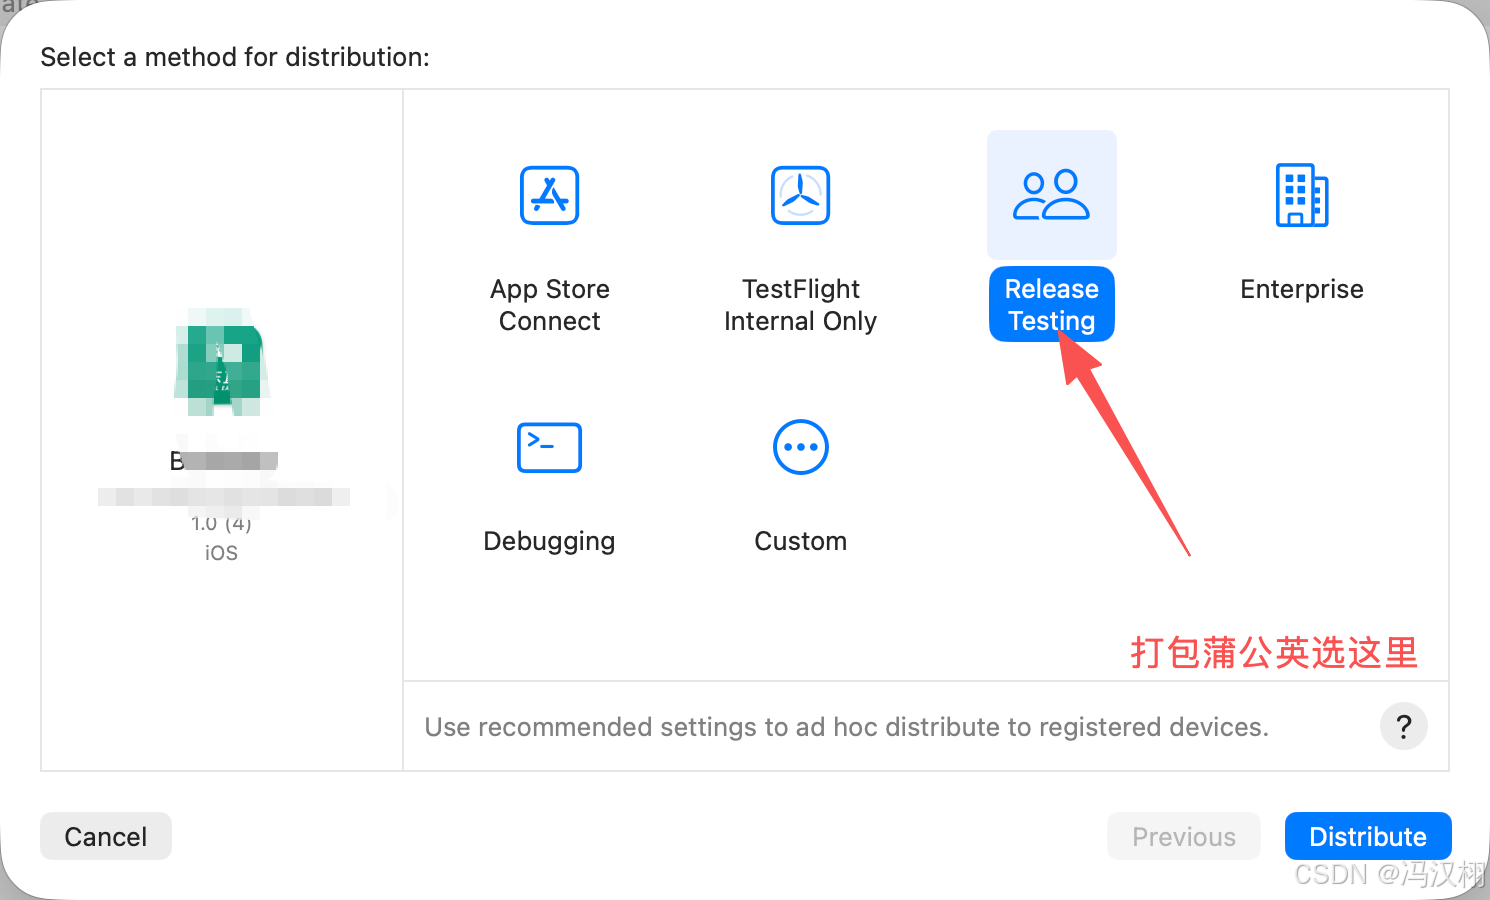Select the Release Testing people icon
The height and width of the screenshot is (900, 1490).
click(x=1051, y=195)
